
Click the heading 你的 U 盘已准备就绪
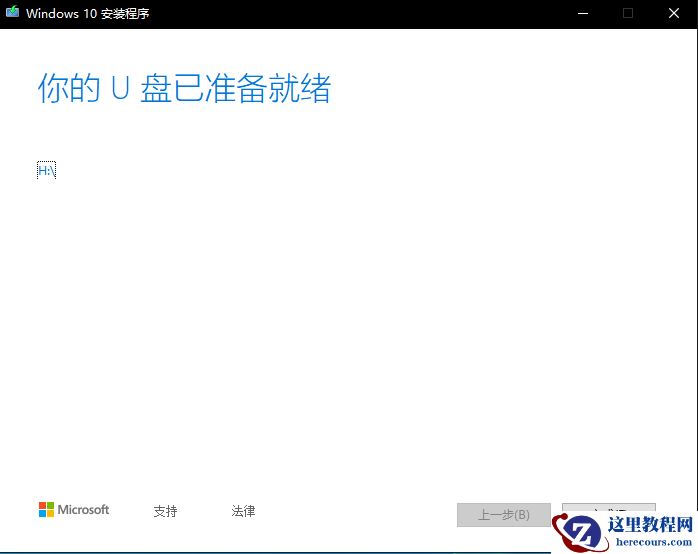[184, 89]
